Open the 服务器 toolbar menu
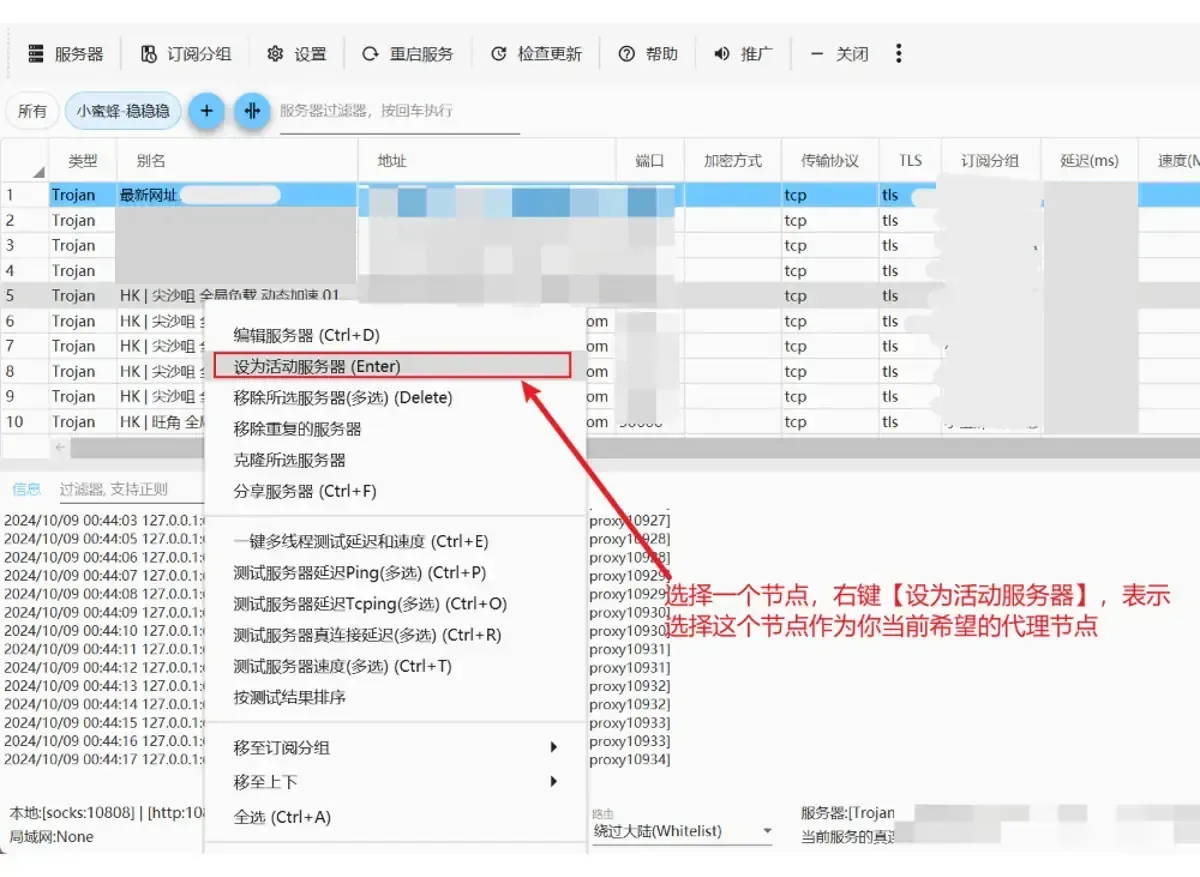Screen dimensions: 1200x877 tap(65, 54)
